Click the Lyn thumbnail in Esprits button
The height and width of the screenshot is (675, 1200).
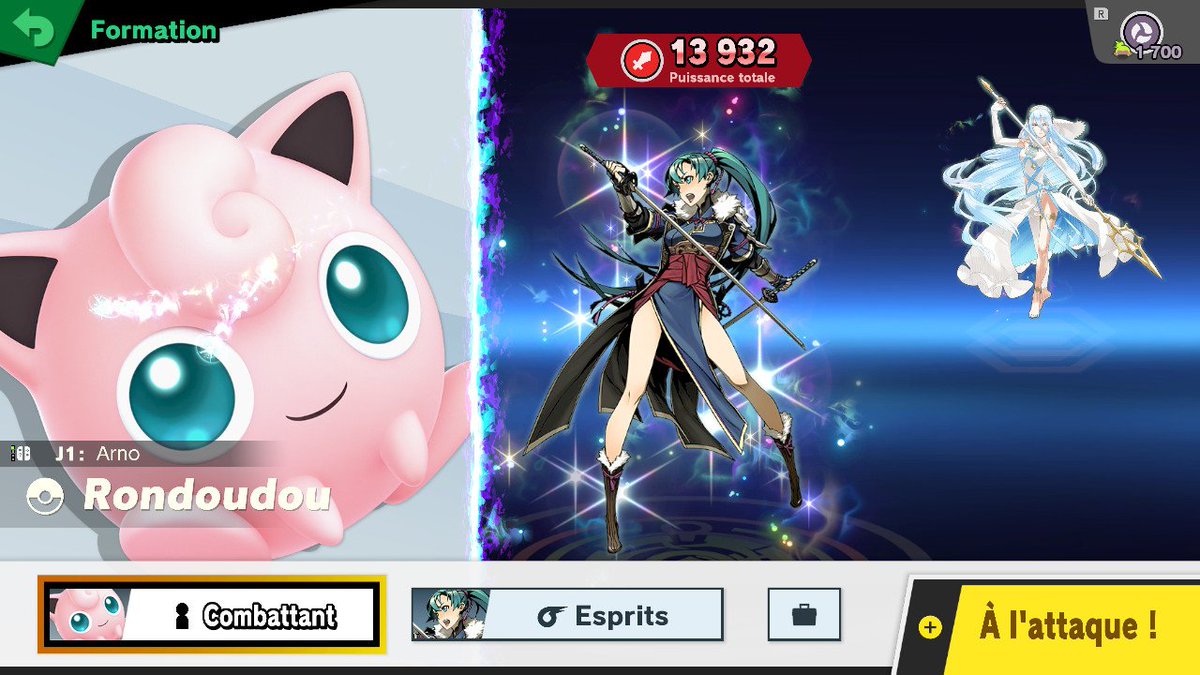pos(450,615)
